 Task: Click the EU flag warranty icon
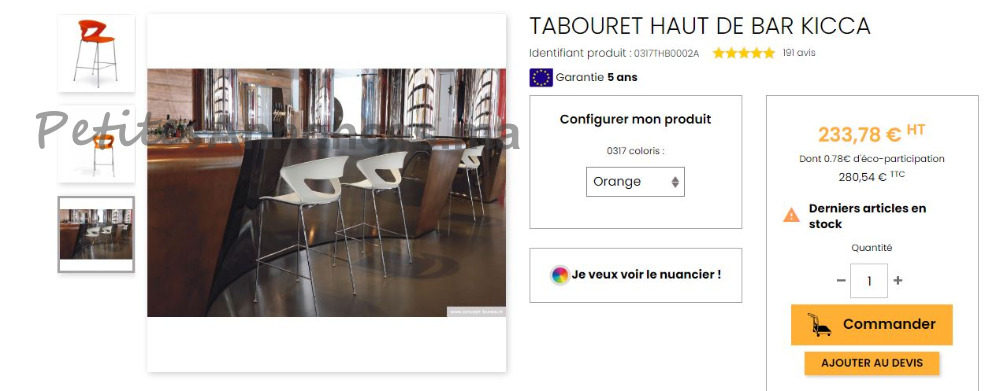coord(541,77)
